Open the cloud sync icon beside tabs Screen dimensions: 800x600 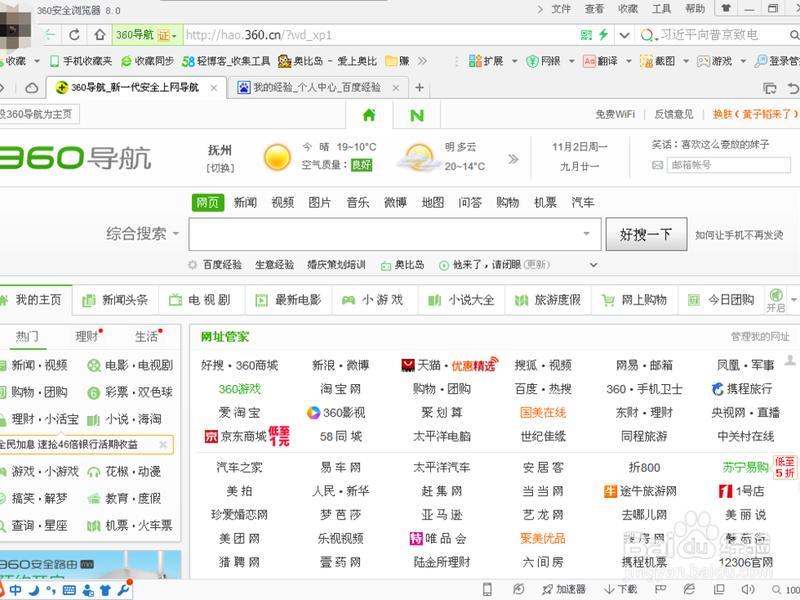[31, 88]
